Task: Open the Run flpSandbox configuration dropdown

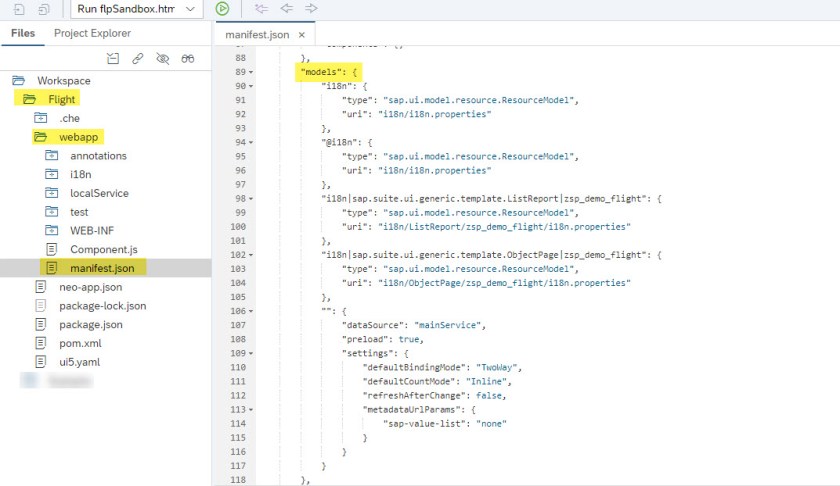Action: tap(137, 9)
